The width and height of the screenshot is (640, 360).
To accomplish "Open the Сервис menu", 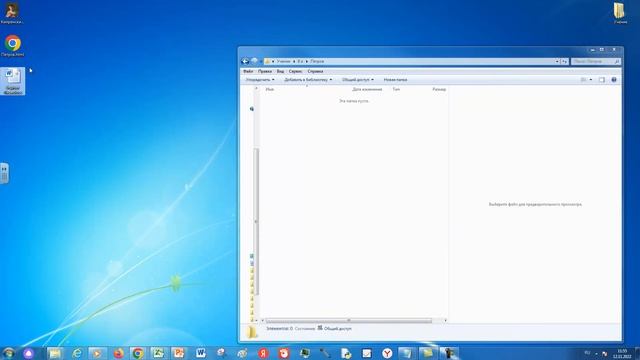I will pos(295,71).
